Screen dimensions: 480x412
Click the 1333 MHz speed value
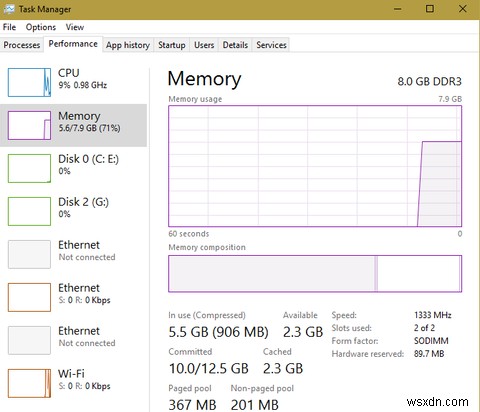(x=433, y=315)
